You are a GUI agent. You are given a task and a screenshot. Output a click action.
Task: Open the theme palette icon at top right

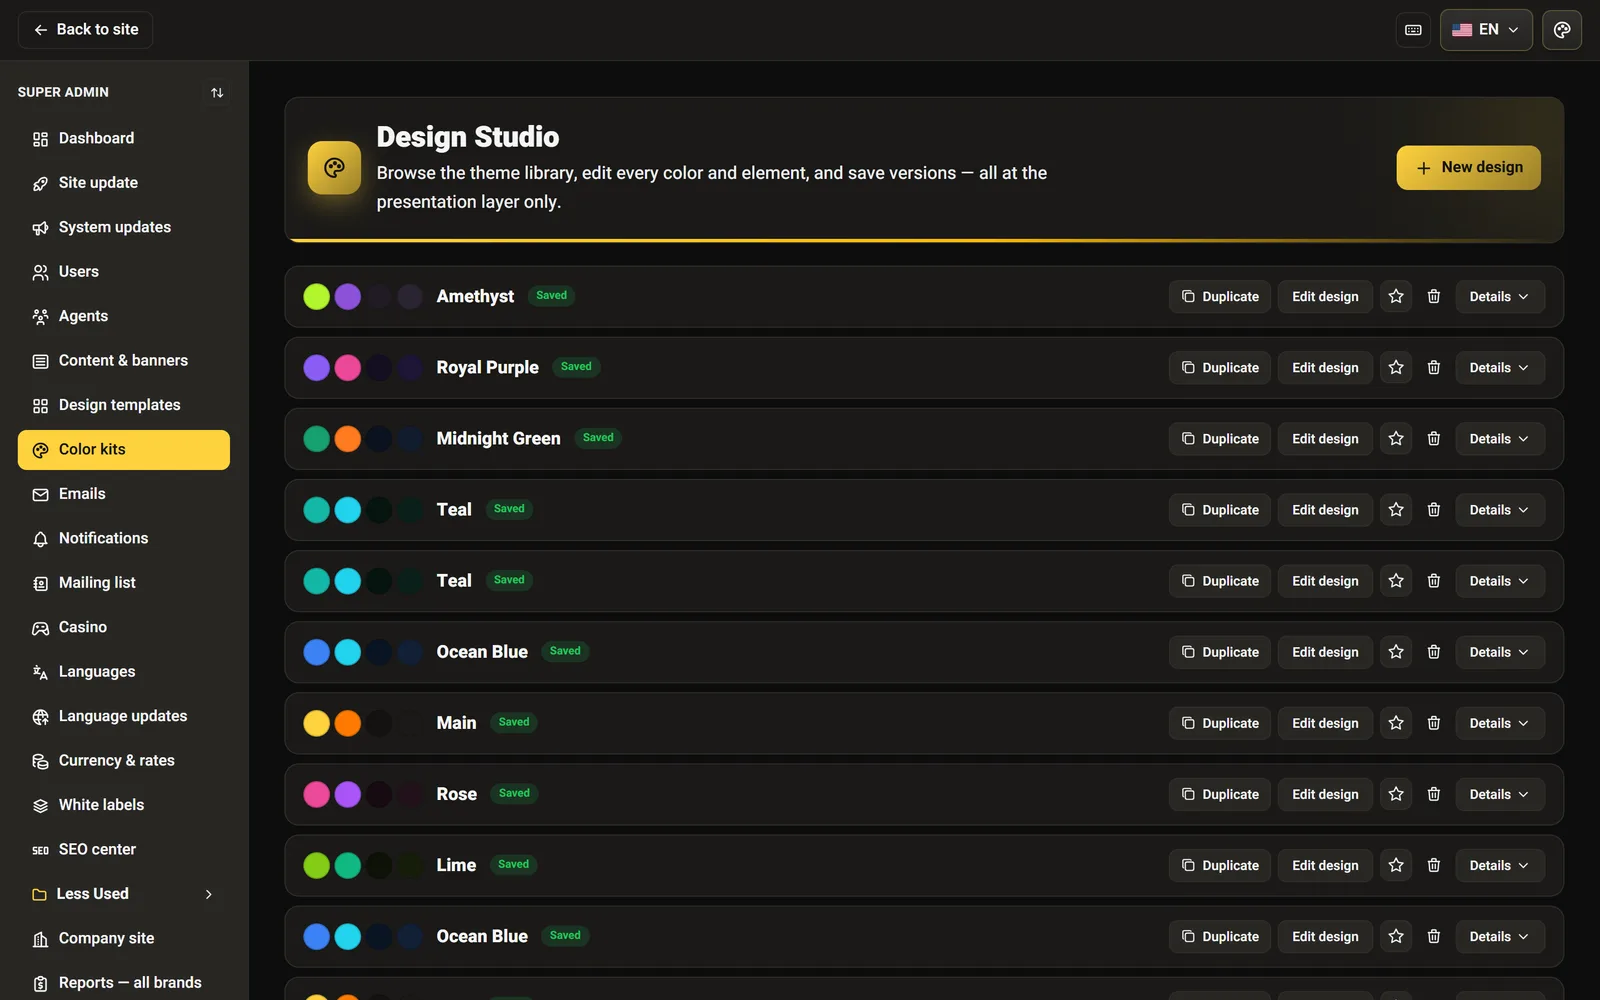(1562, 30)
